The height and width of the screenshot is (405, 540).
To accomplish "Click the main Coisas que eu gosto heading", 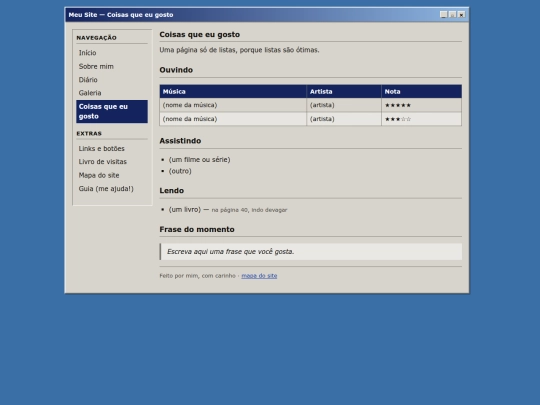I will pos(199,34).
